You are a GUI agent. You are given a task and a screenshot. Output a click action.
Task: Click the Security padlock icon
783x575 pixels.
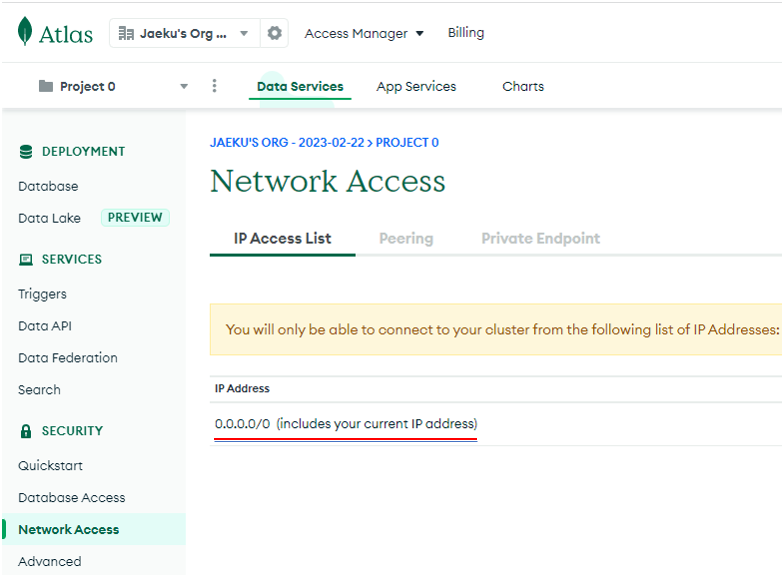click(x=25, y=431)
